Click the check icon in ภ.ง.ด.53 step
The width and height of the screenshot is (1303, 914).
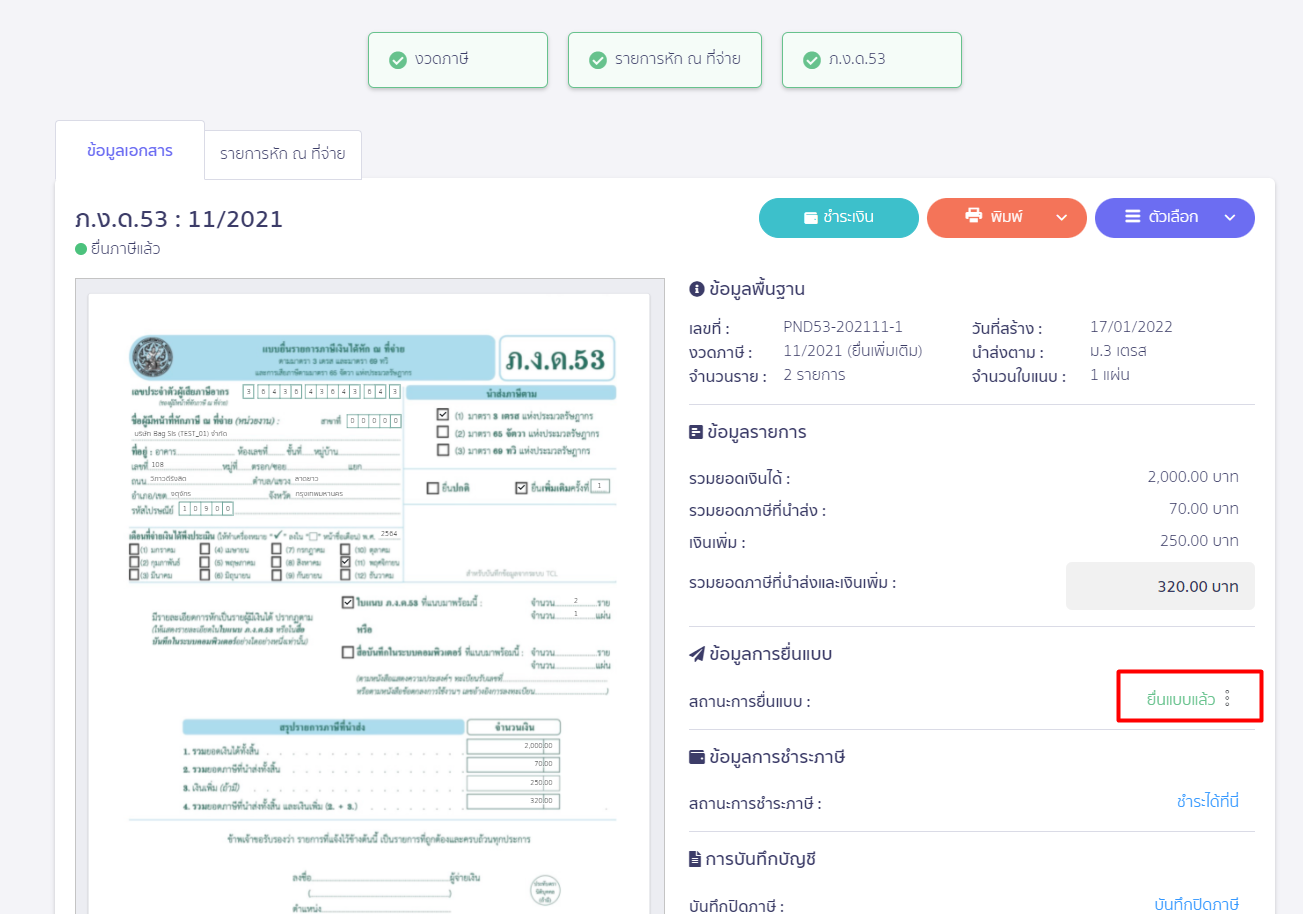click(x=811, y=60)
